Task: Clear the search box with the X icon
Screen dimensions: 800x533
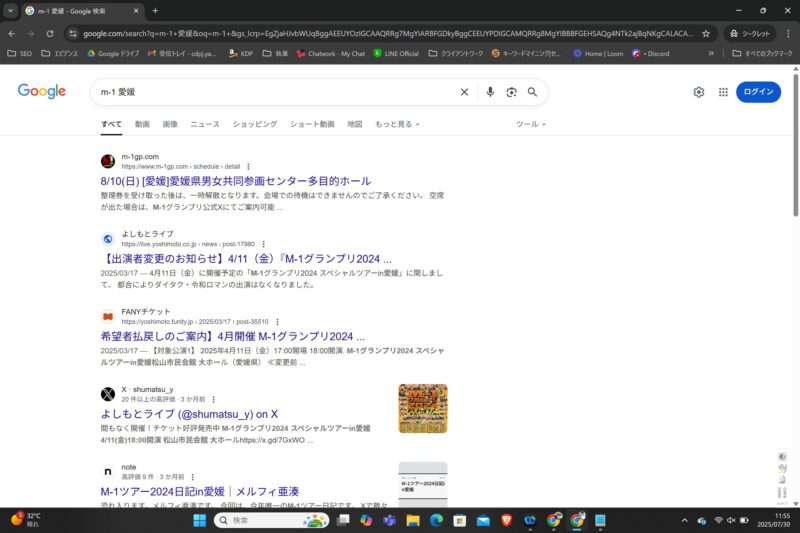Action: 464,92
